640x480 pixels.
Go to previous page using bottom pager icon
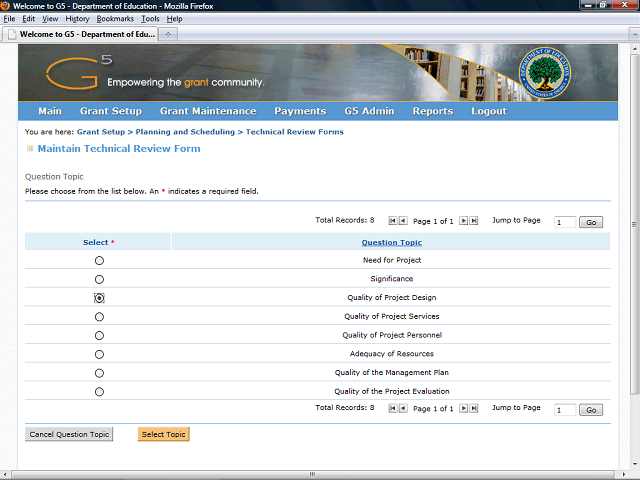tap(403, 408)
